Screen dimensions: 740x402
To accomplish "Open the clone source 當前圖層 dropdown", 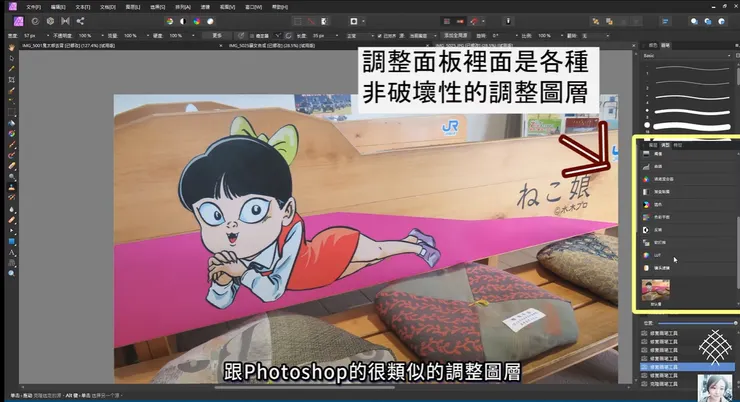I will tap(421, 36).
